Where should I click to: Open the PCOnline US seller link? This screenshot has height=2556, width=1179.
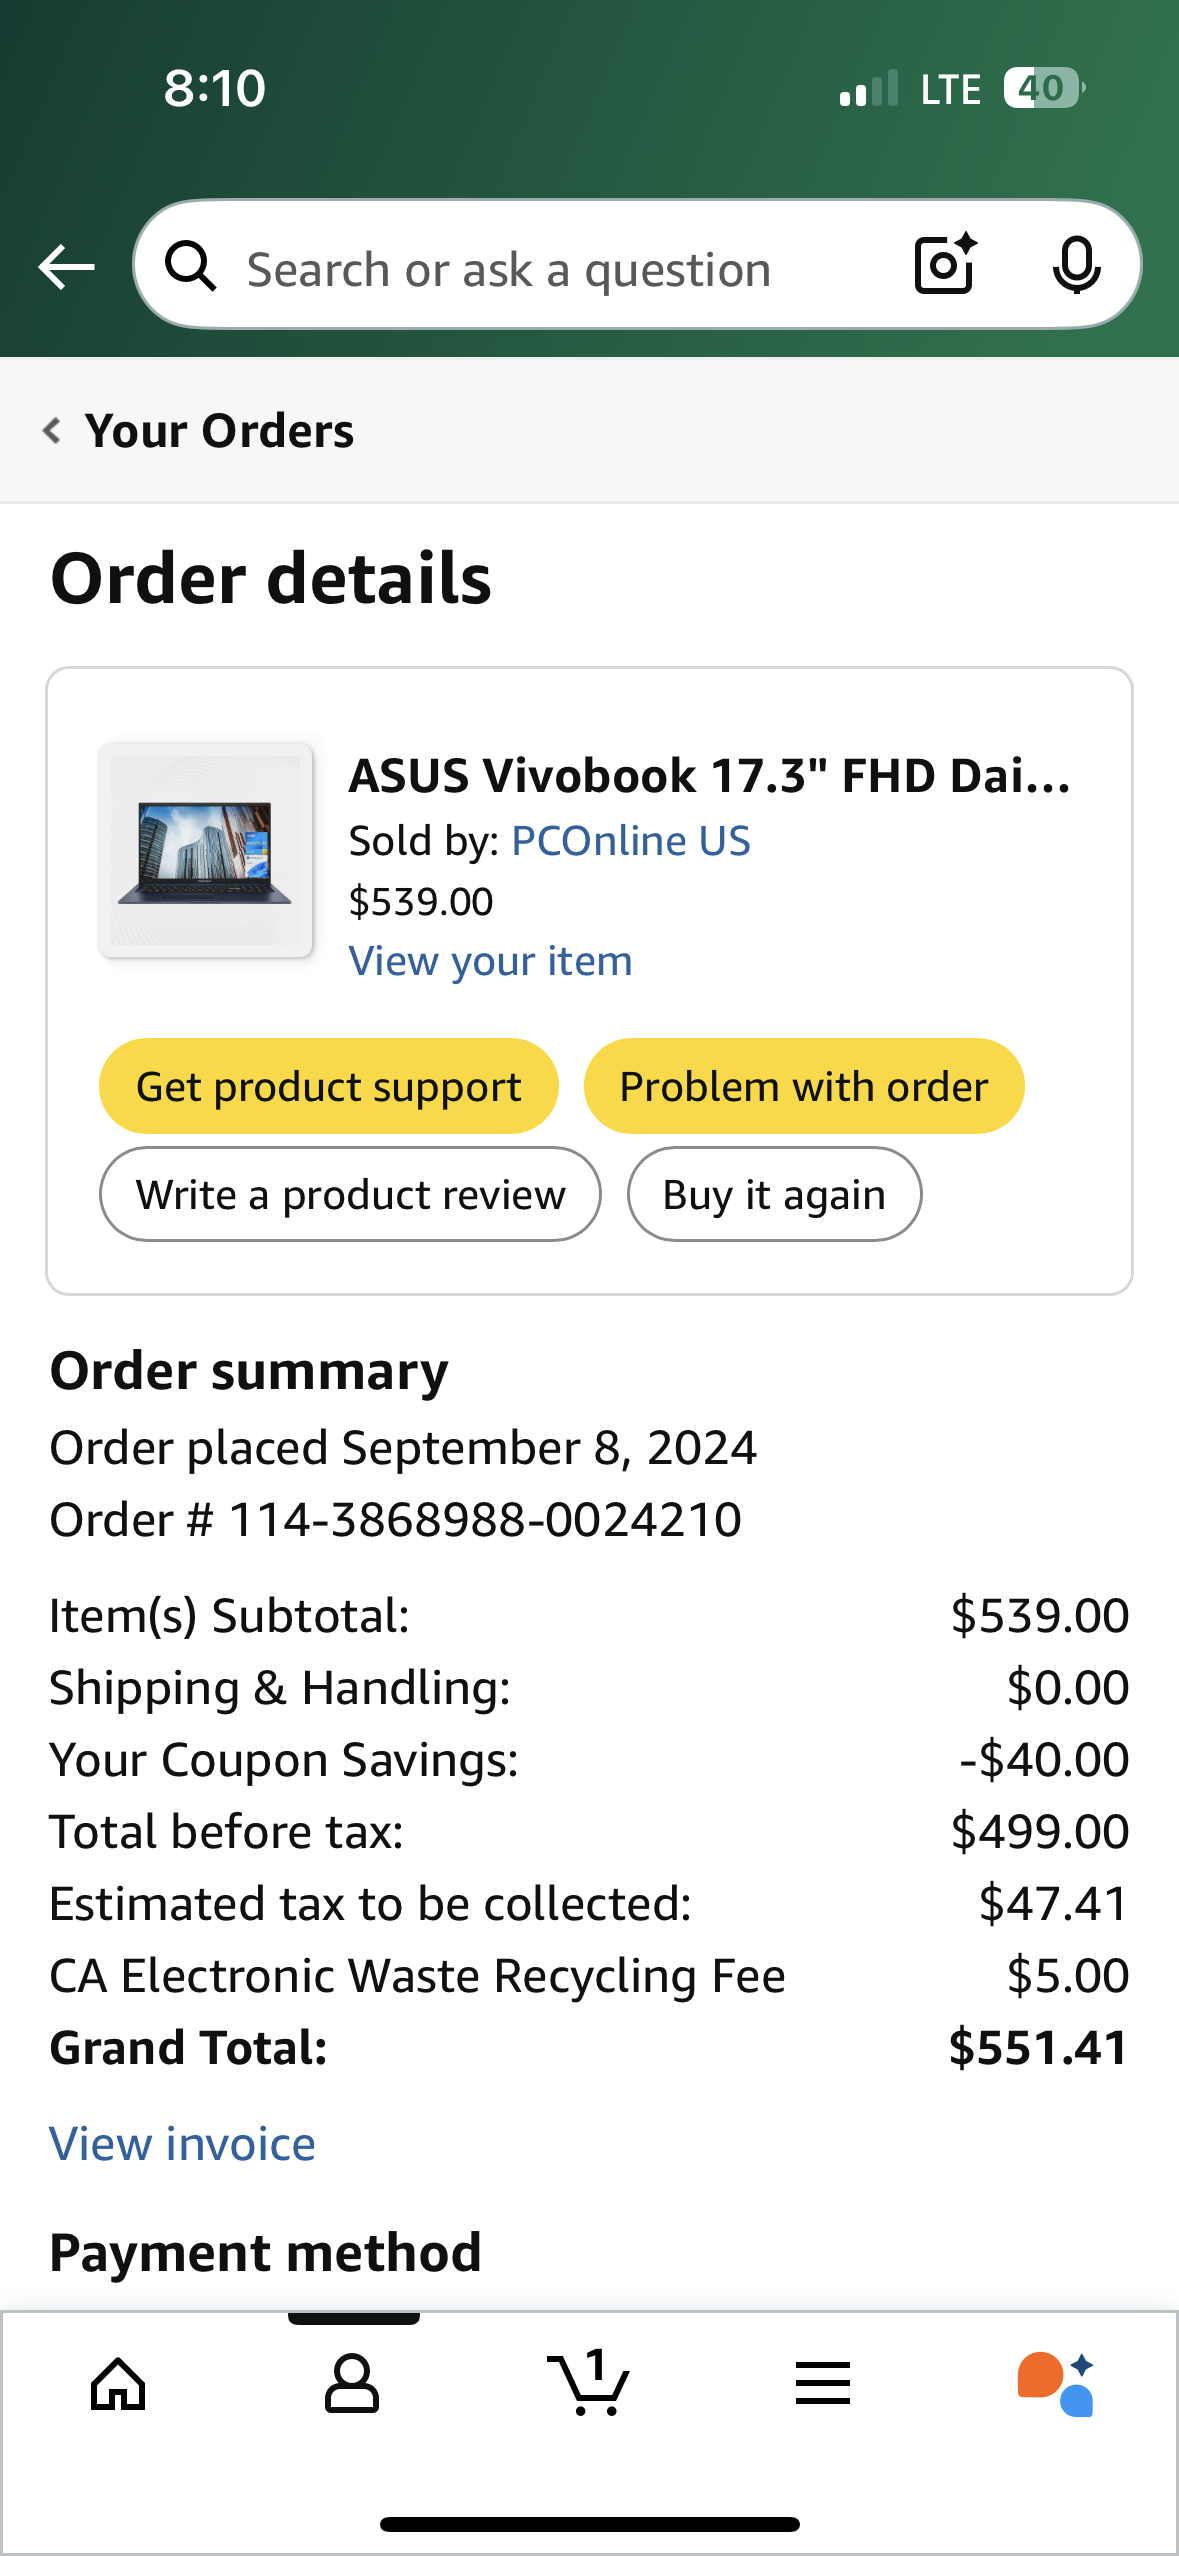point(630,841)
